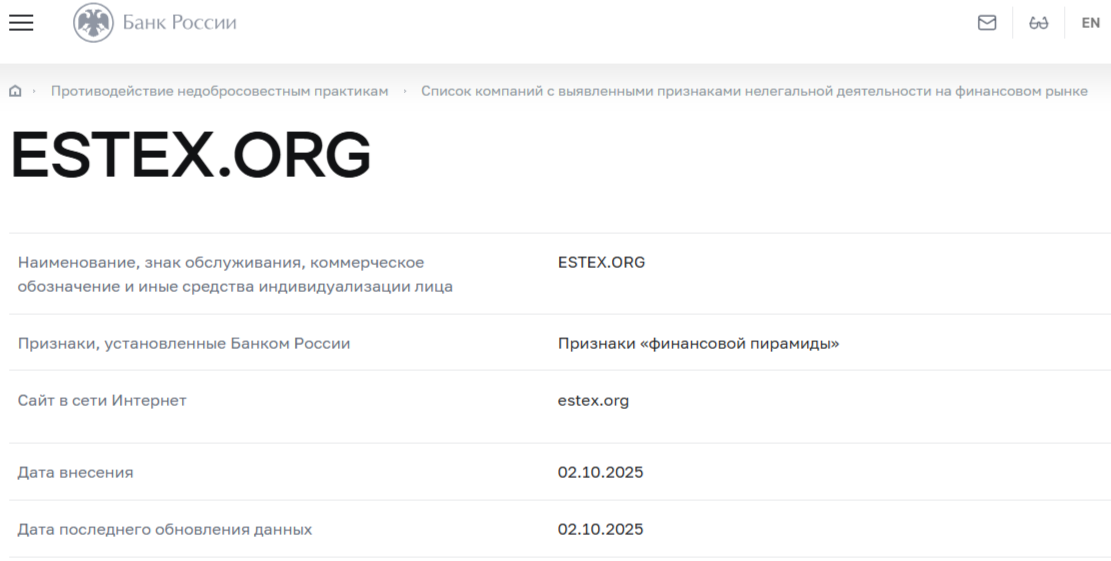Click the estex.org website value
The height and width of the screenshot is (561, 1111).
[x=593, y=401]
